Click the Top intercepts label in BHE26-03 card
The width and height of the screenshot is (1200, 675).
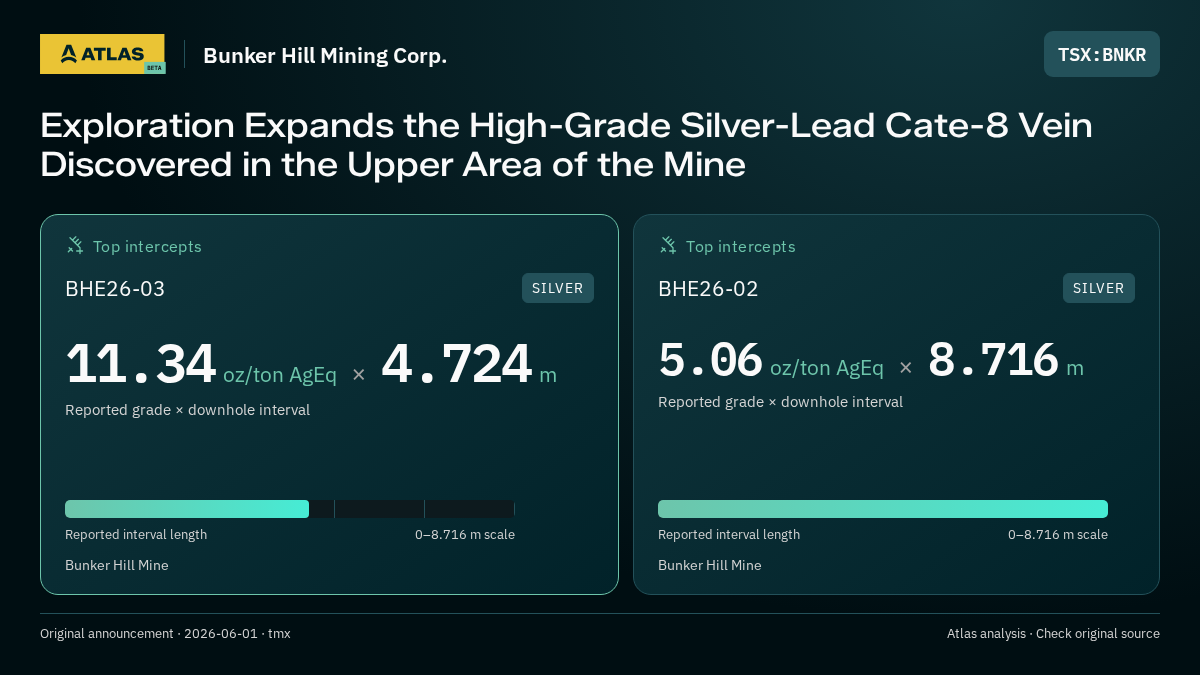click(x=147, y=246)
